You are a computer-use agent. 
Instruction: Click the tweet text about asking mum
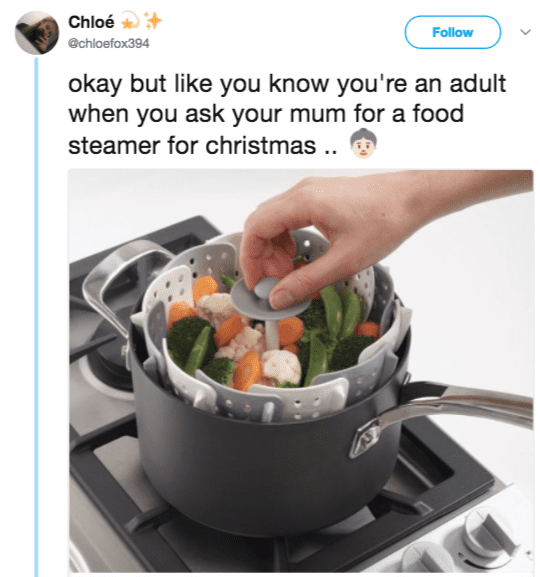[x=287, y=114]
